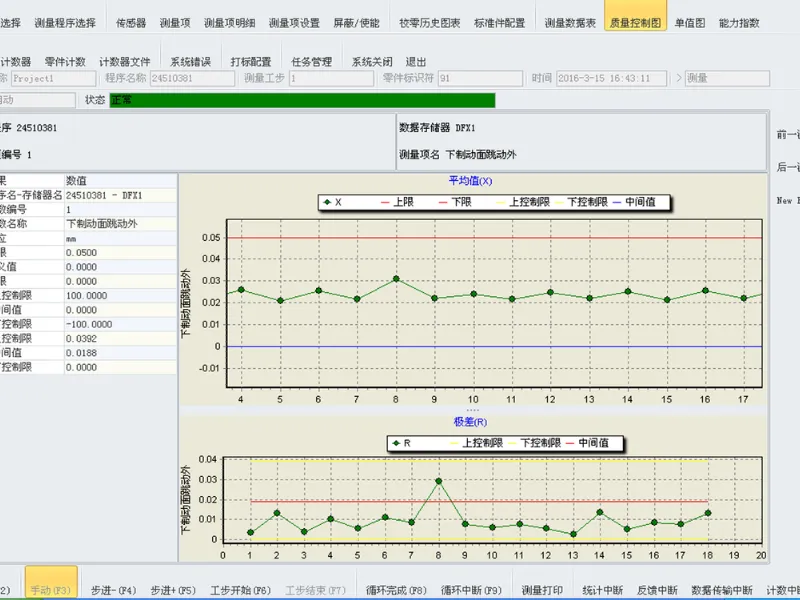Click the 程序名称 field showing 24510381
The height and width of the screenshot is (600, 800).
coord(192,78)
